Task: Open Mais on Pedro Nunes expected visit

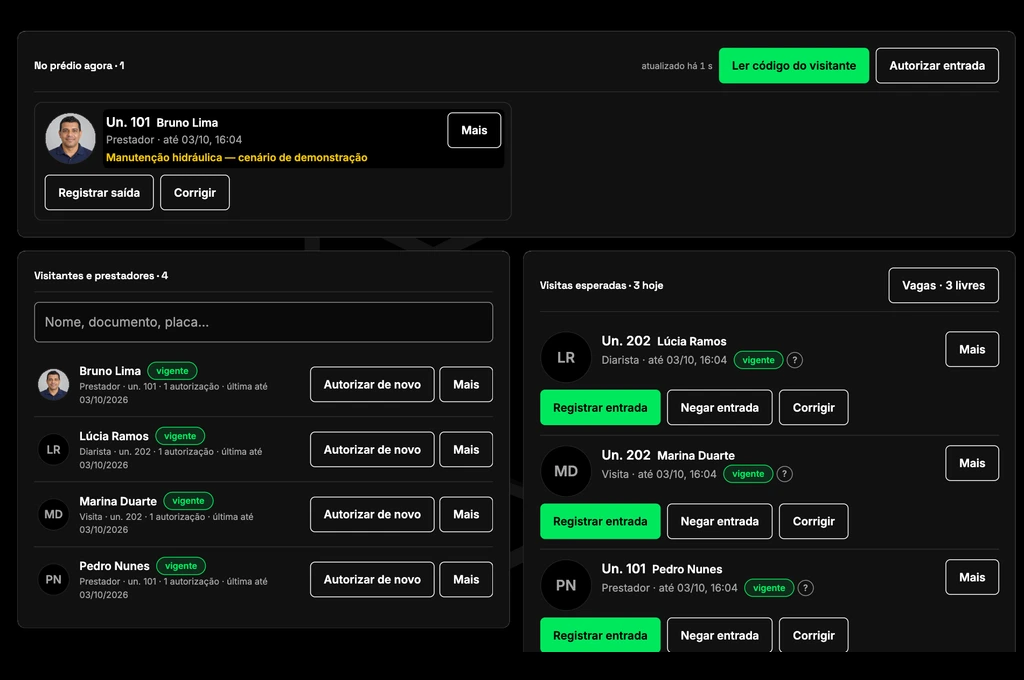Action: click(972, 577)
